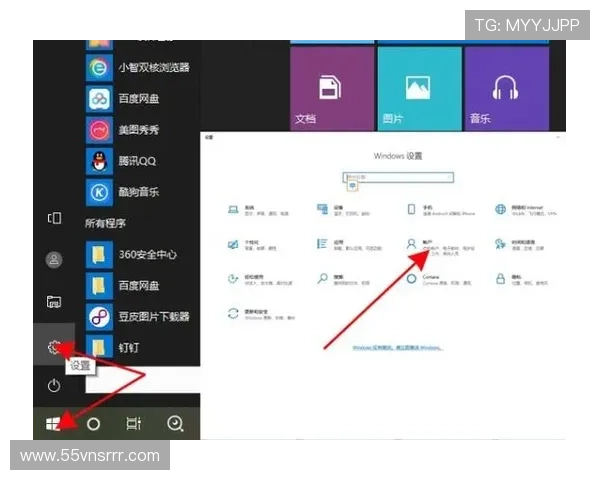
Task: Click the activate Windows link
Action: coord(397,348)
